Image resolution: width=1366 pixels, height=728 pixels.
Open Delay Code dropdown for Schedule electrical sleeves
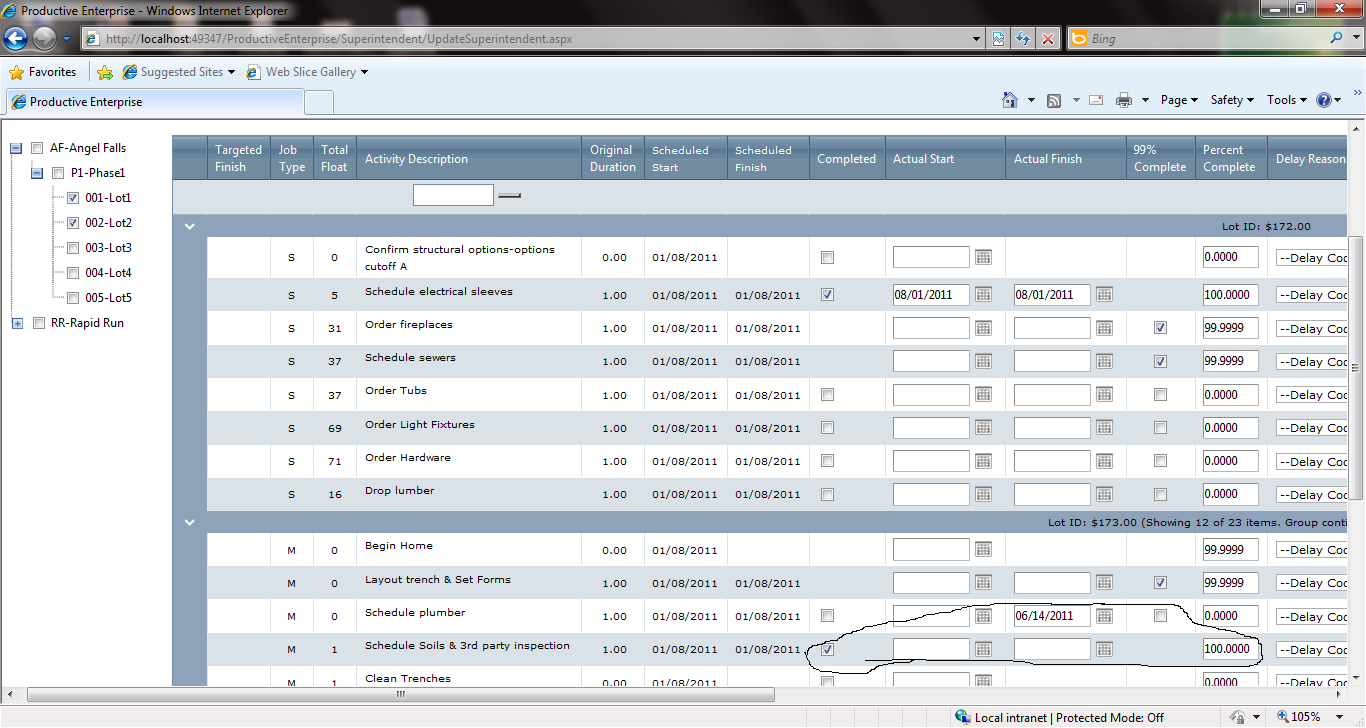coord(1312,295)
